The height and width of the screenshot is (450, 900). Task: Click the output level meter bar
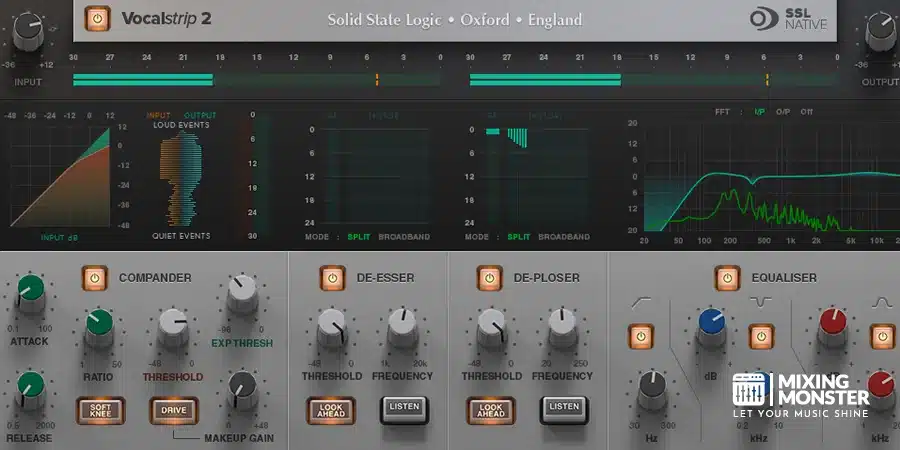(653, 80)
